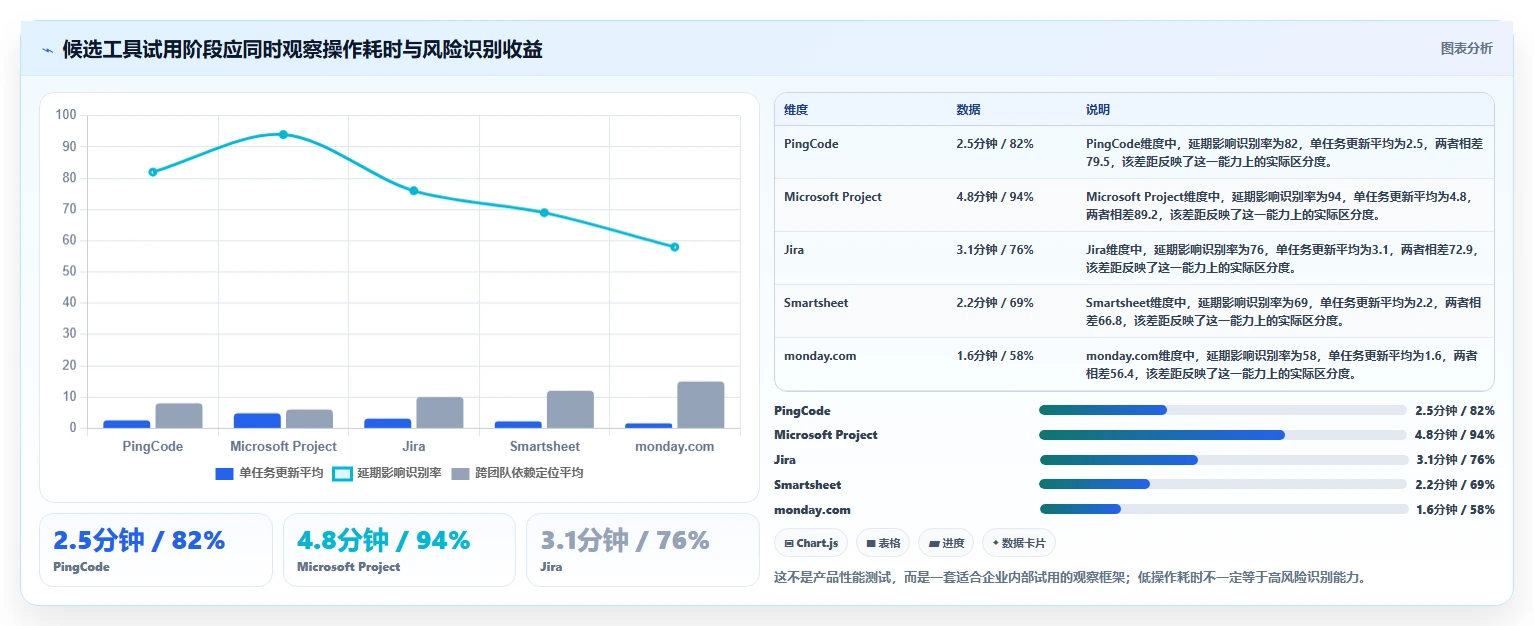Click the Microsoft Project progress bar
This screenshot has height=626, width=1534.
[1222, 435]
